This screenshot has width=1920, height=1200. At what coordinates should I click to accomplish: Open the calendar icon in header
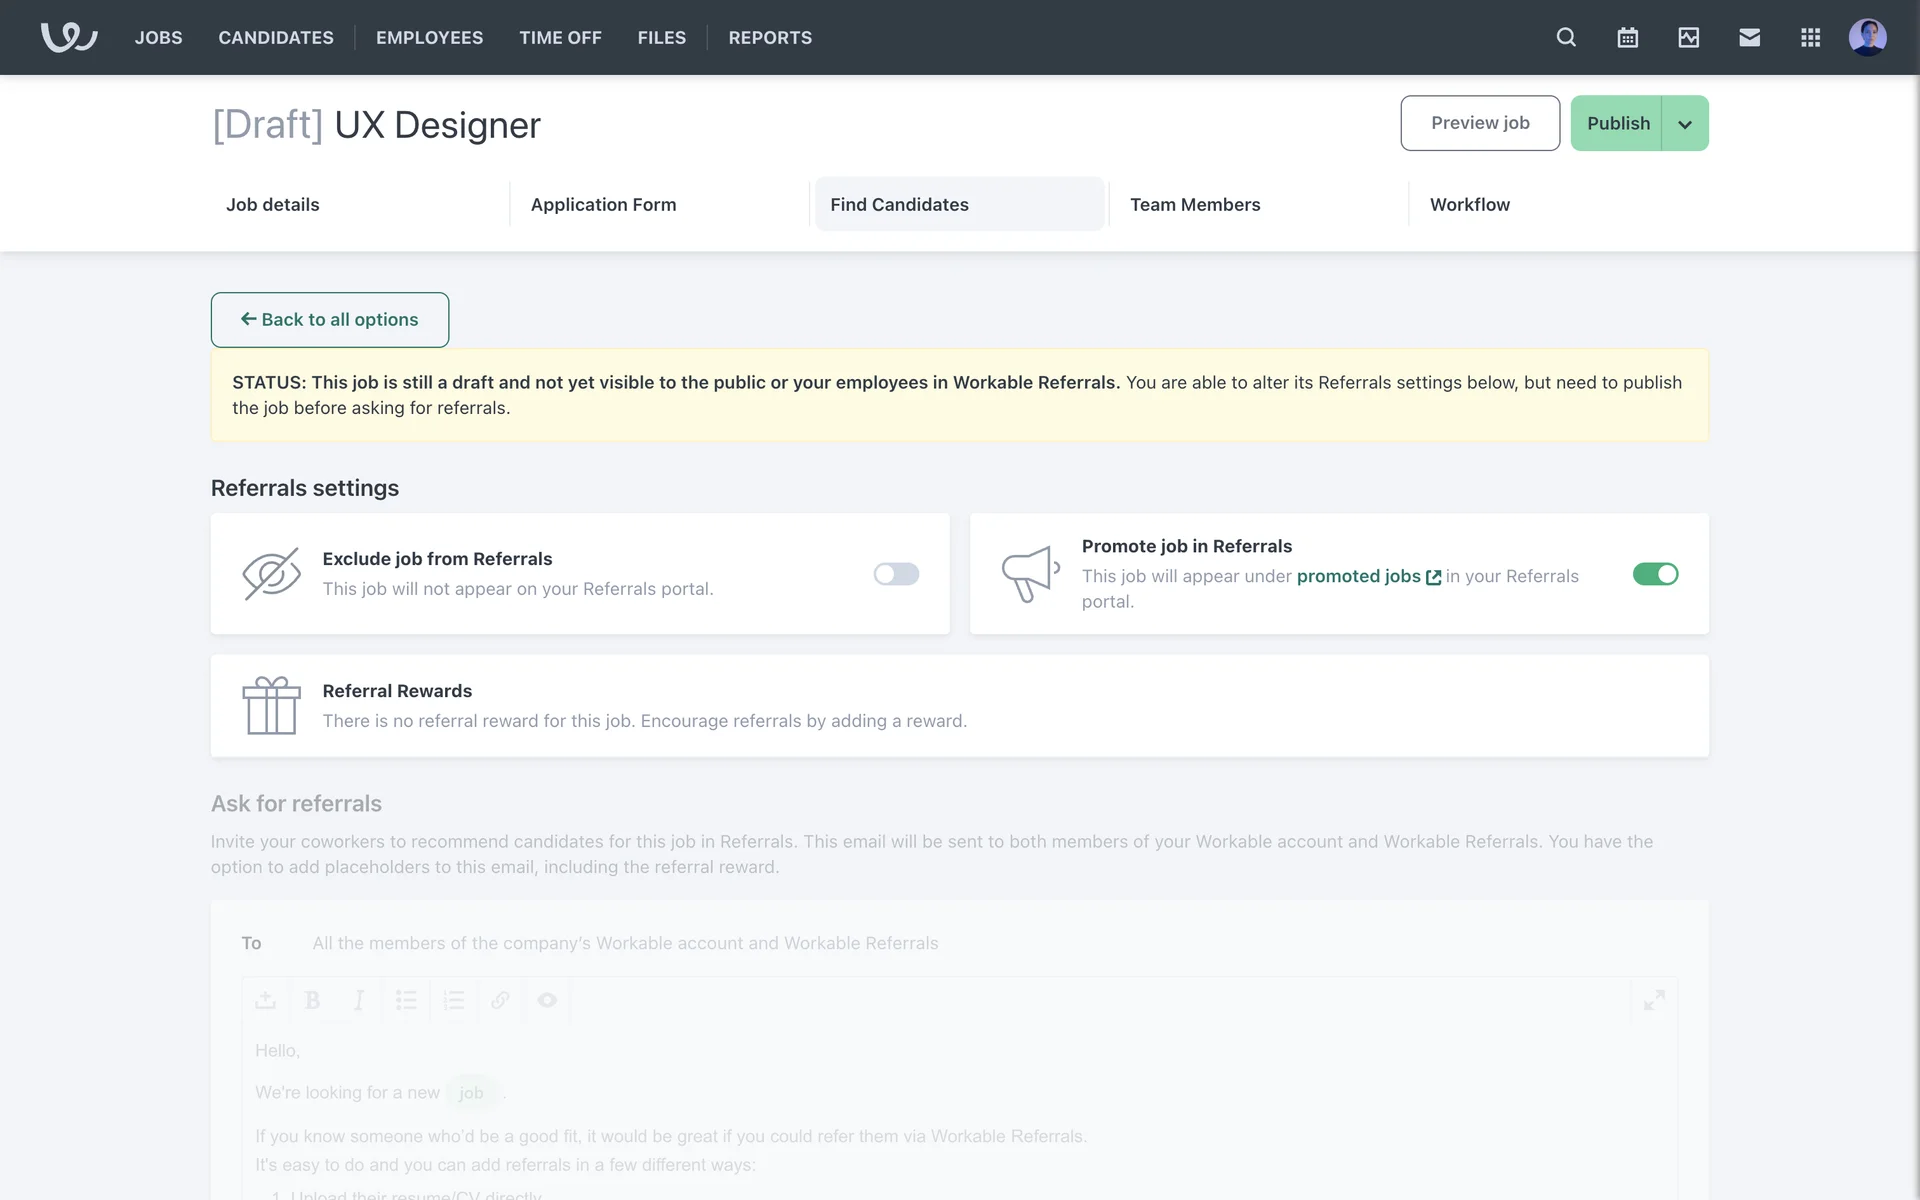pos(1627,38)
